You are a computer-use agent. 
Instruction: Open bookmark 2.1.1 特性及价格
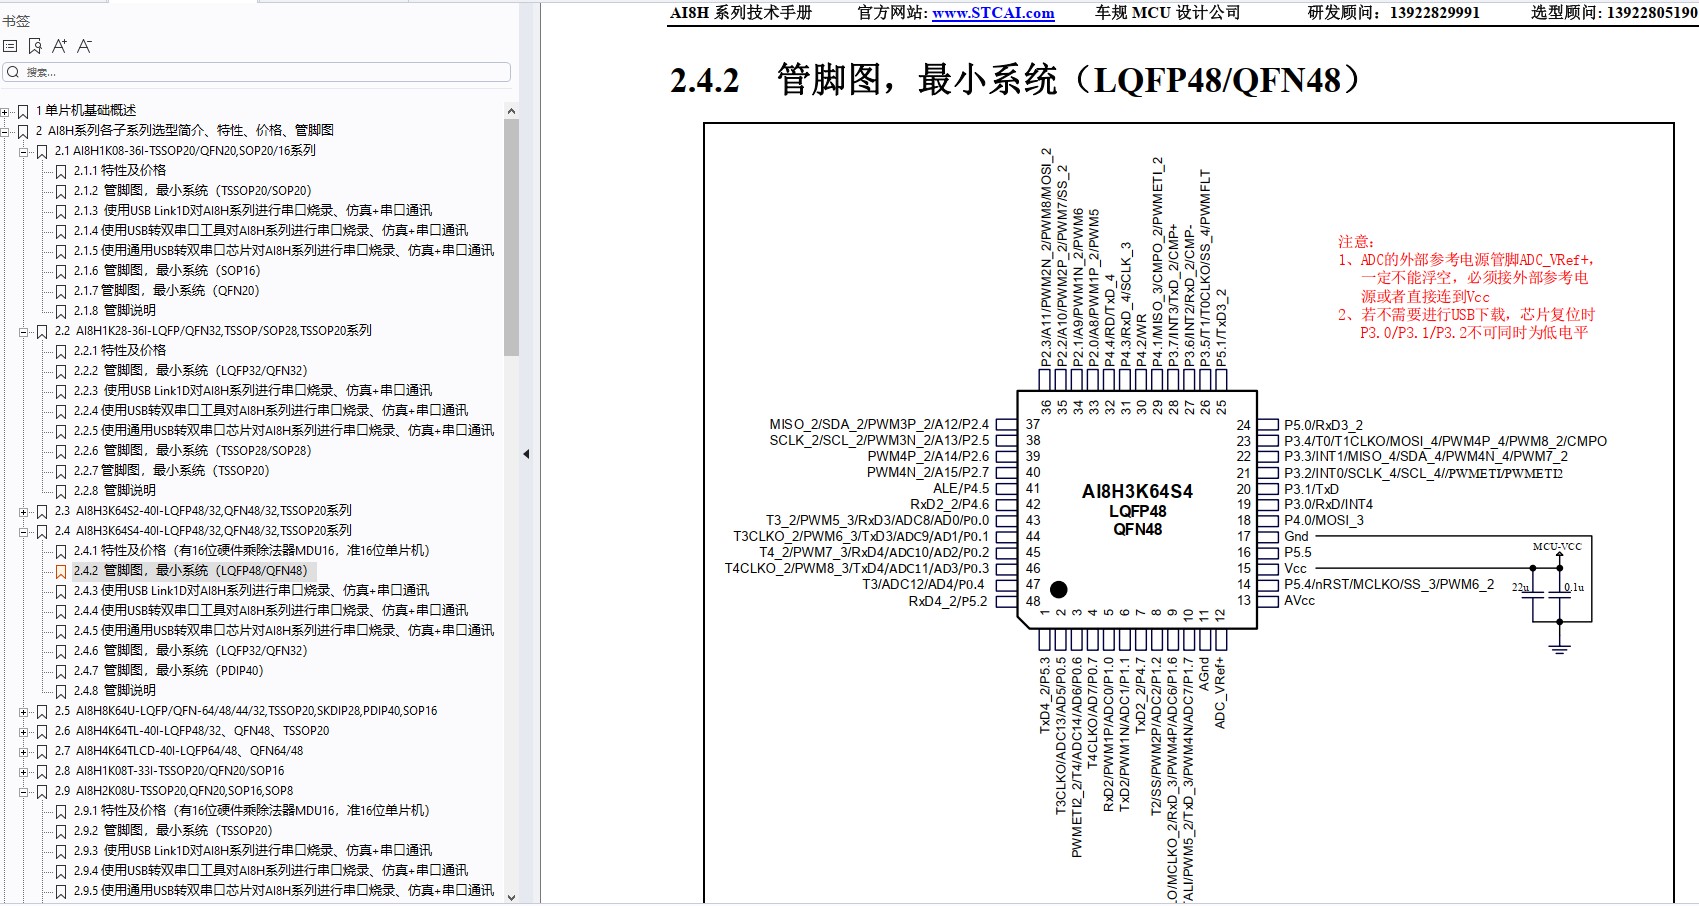point(120,170)
